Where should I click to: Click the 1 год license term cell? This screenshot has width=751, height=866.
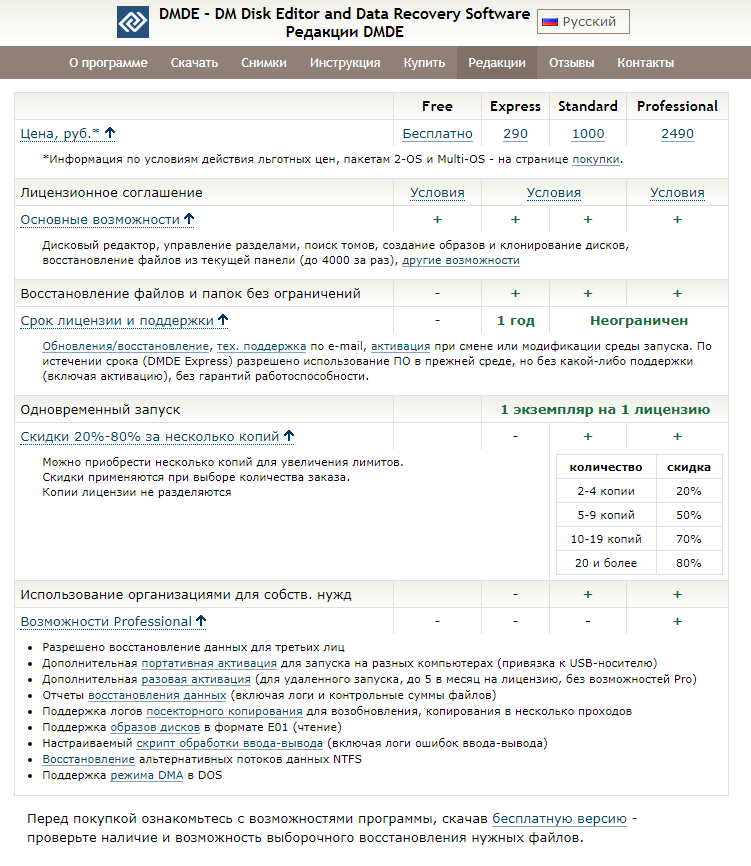516,320
